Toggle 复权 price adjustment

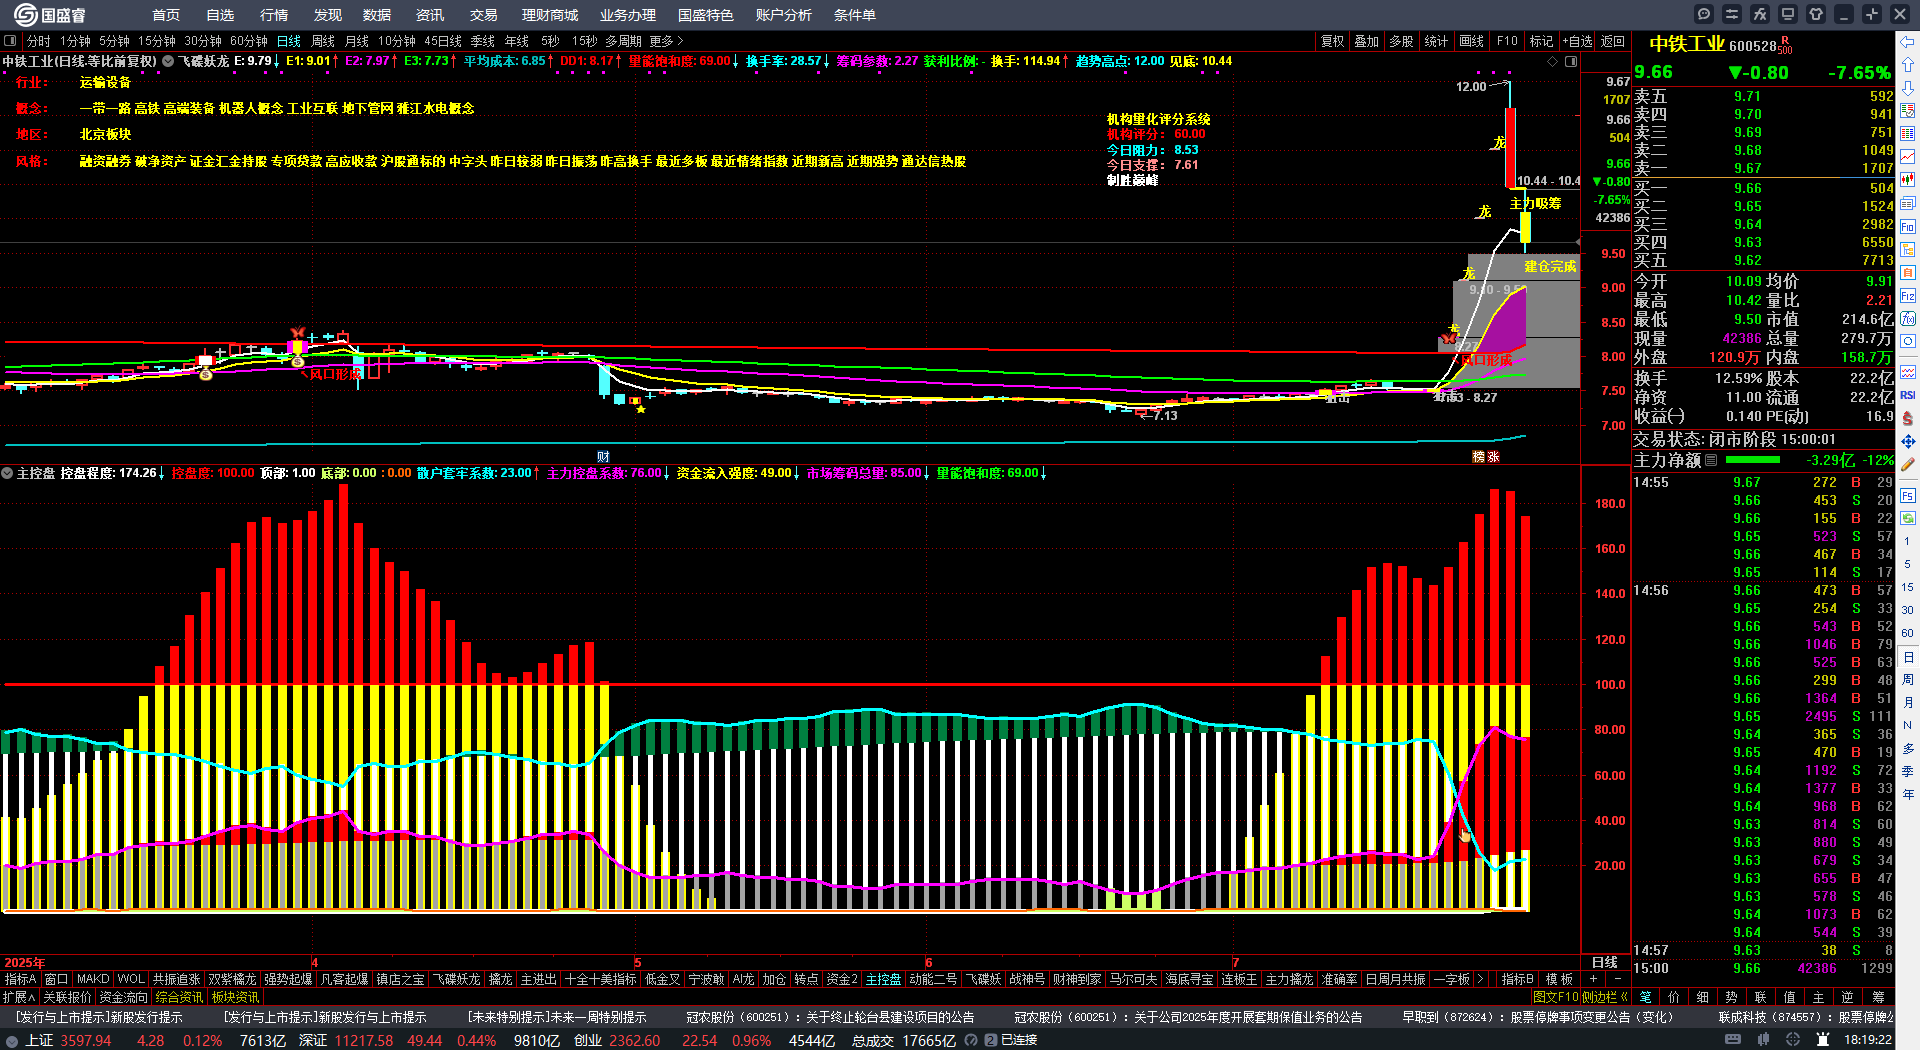pyautogui.click(x=1333, y=41)
